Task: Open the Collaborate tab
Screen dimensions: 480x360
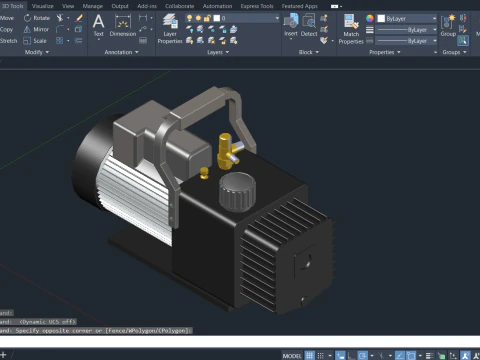Action: click(x=179, y=6)
